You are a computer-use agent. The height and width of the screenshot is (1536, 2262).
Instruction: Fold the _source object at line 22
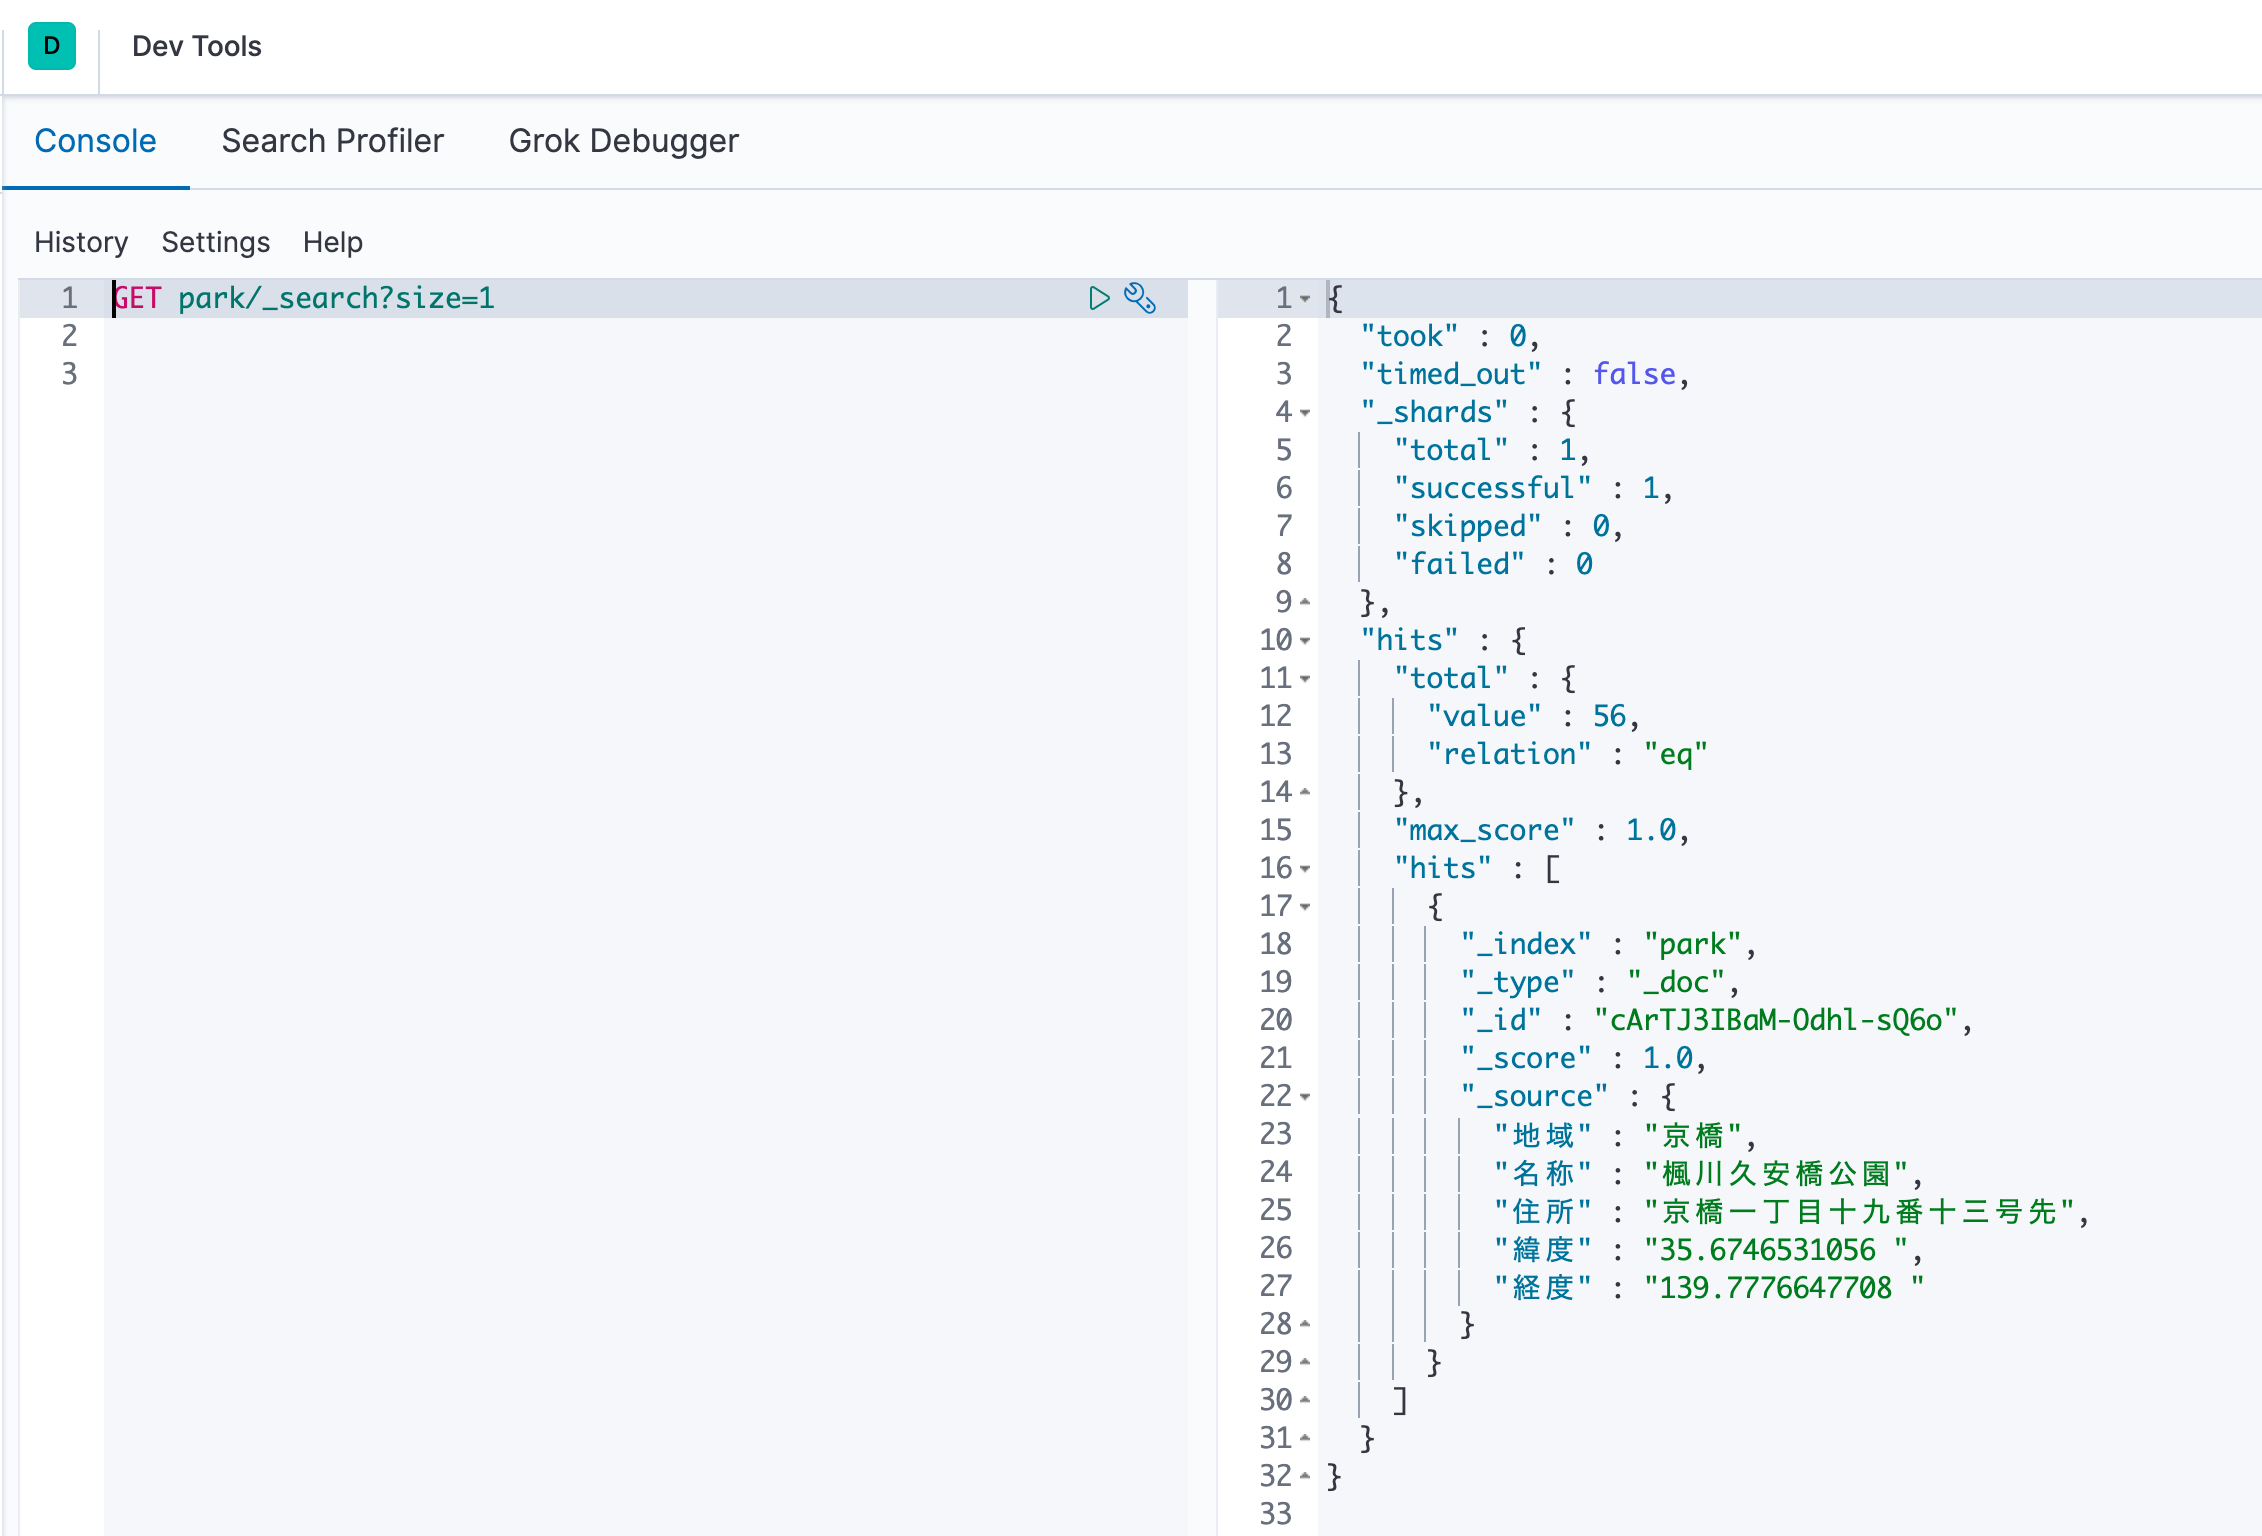[1305, 1096]
